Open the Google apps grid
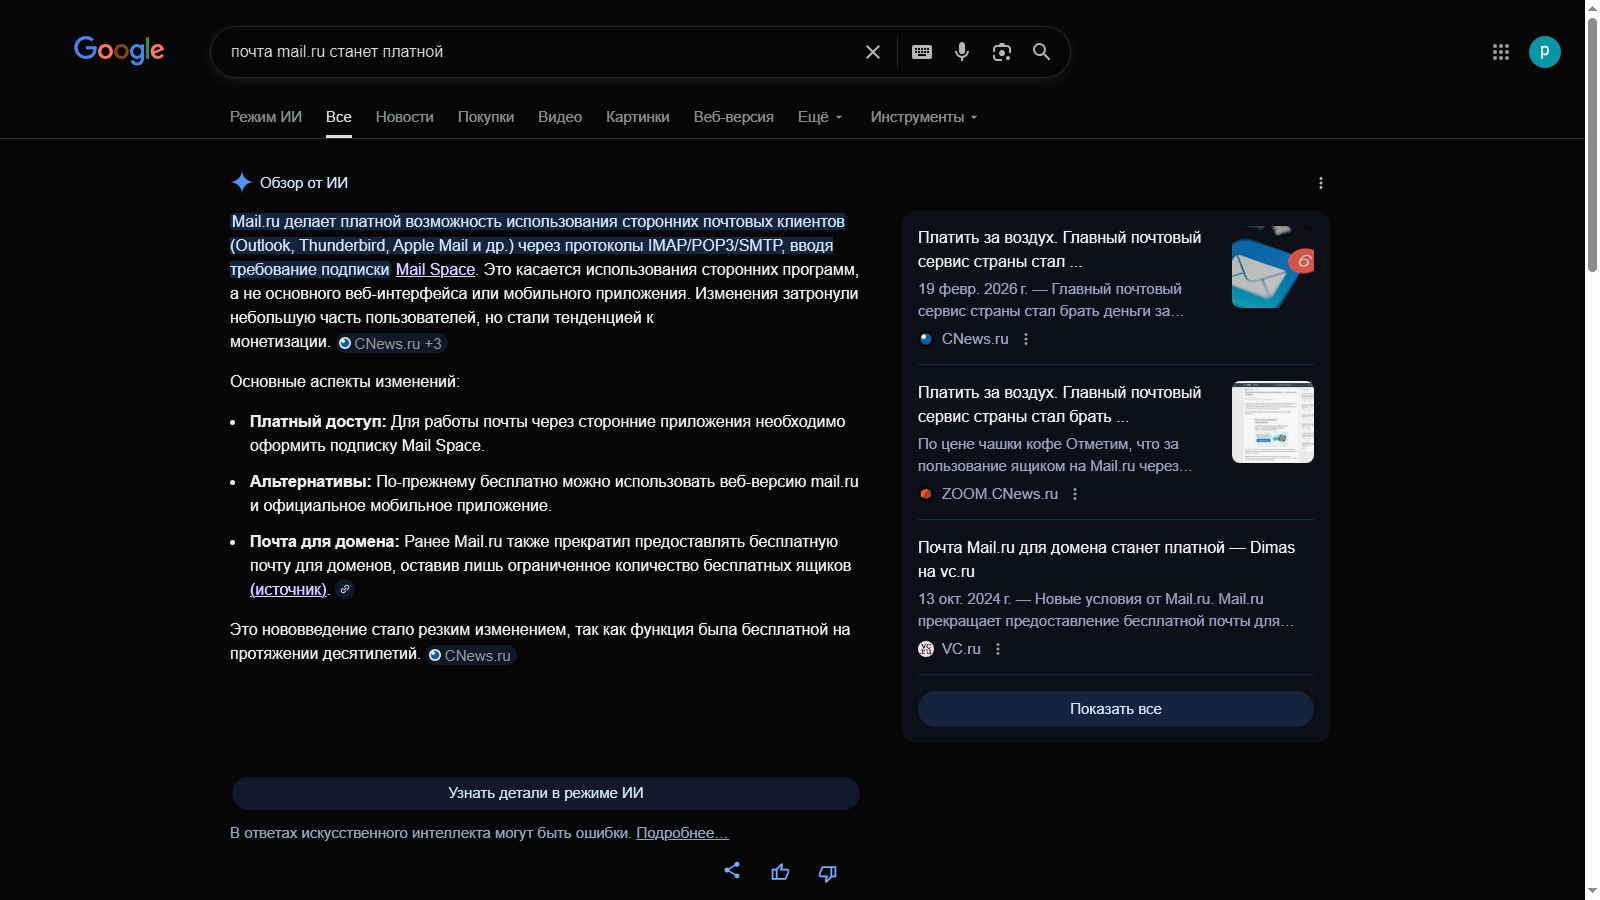The height and width of the screenshot is (900, 1600). click(x=1501, y=52)
